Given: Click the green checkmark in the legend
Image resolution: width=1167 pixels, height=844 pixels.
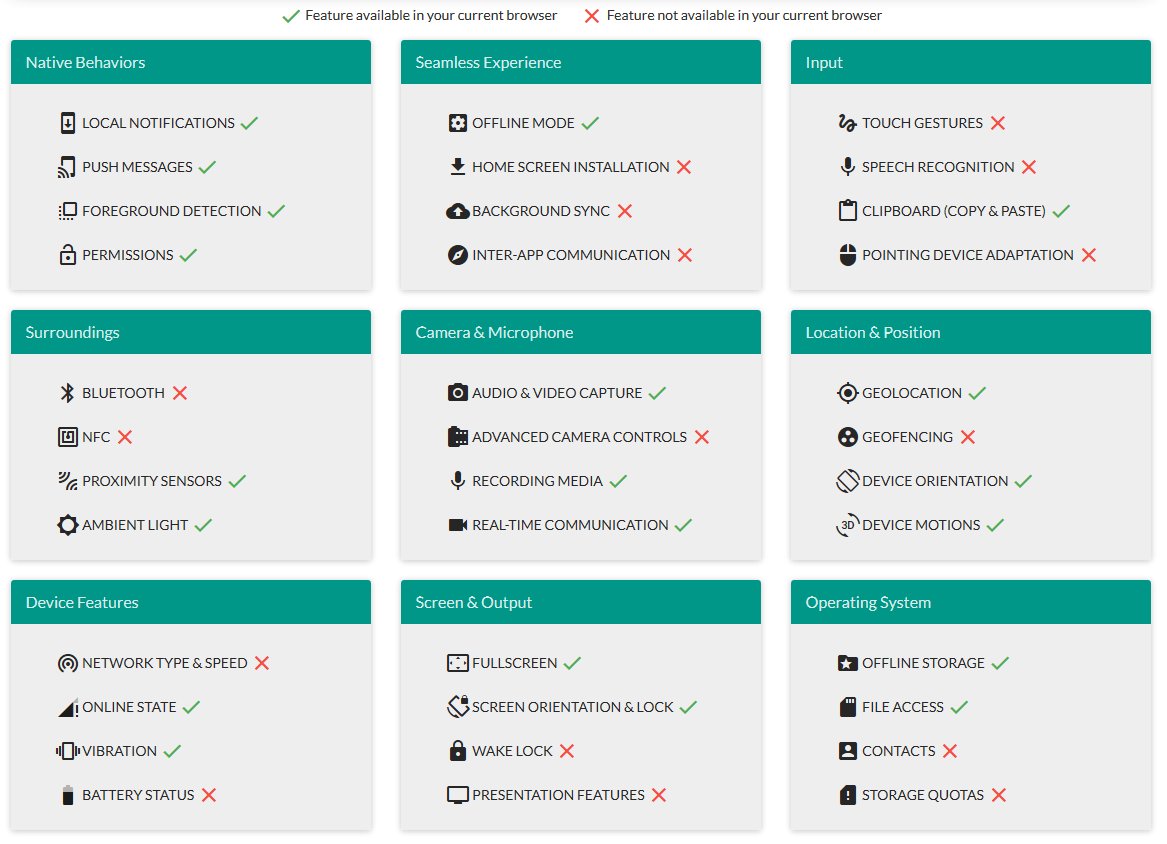Looking at the screenshot, I should point(291,16).
